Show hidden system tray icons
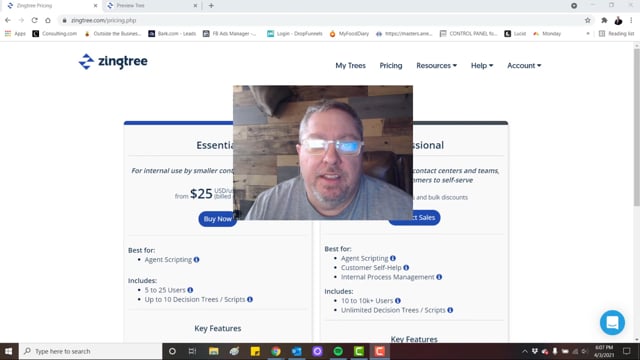Image resolution: width=640 pixels, height=360 pixels. tap(524, 351)
